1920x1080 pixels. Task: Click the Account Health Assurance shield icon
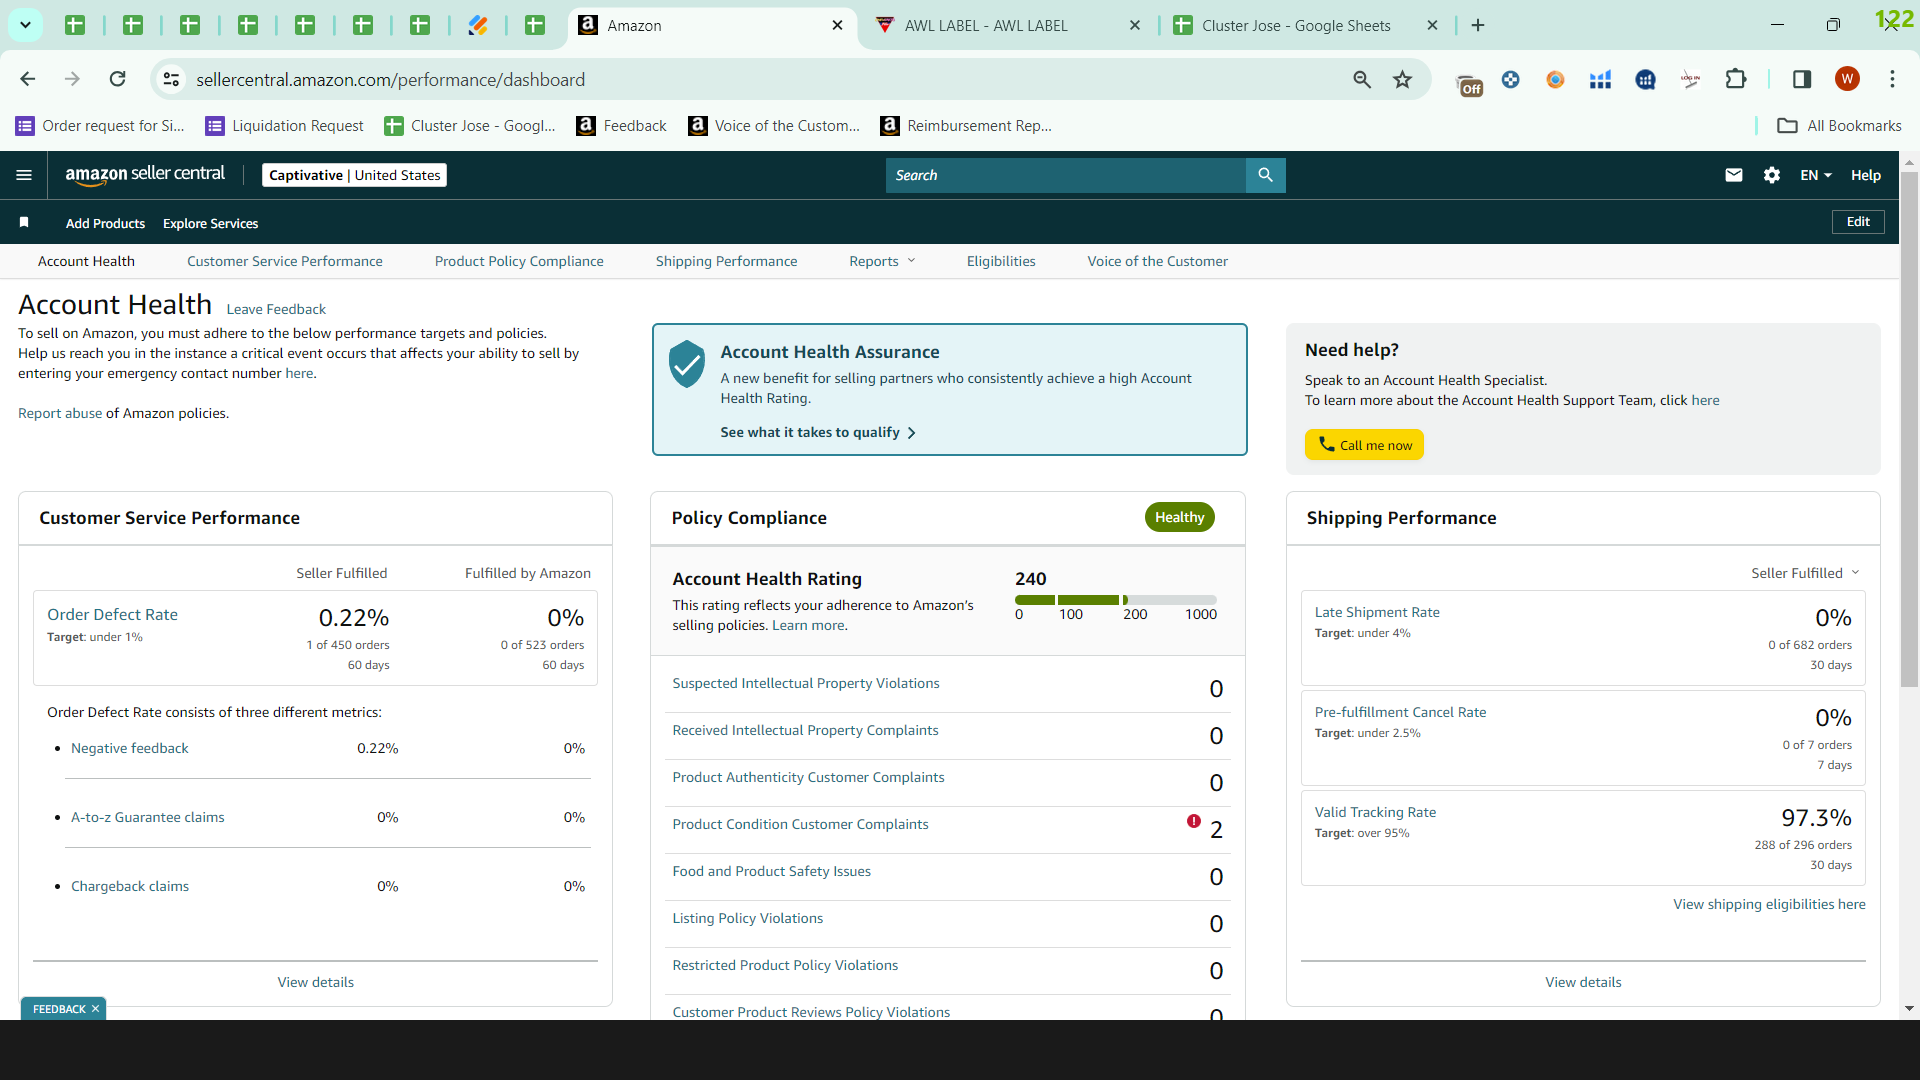click(687, 364)
